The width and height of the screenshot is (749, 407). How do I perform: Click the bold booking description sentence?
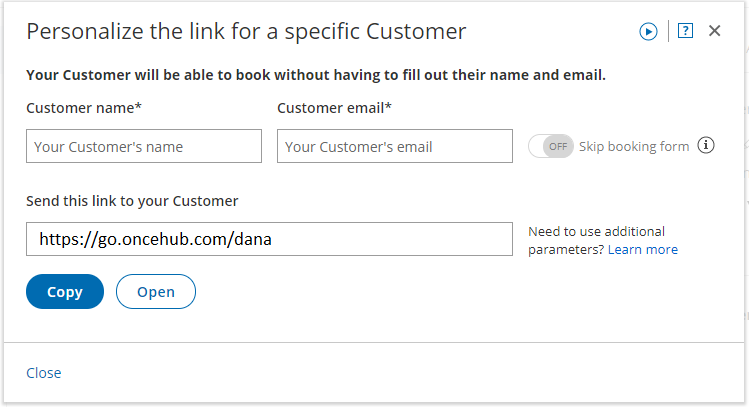point(316,75)
